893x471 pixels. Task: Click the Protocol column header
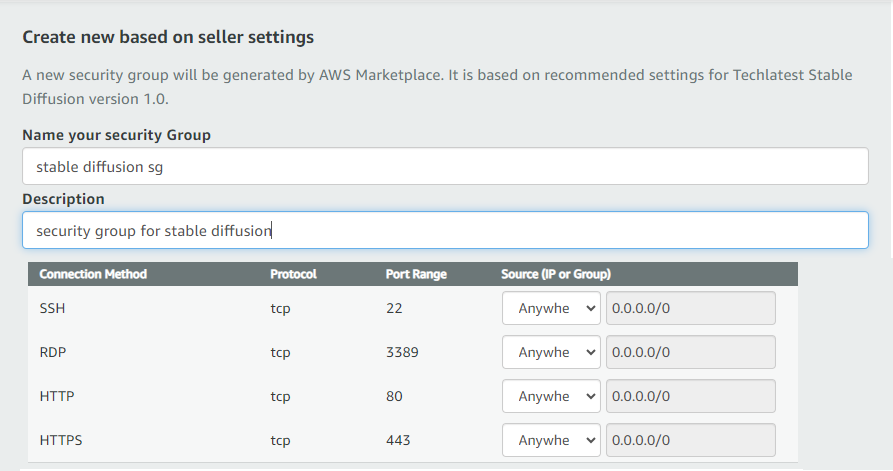[293, 274]
